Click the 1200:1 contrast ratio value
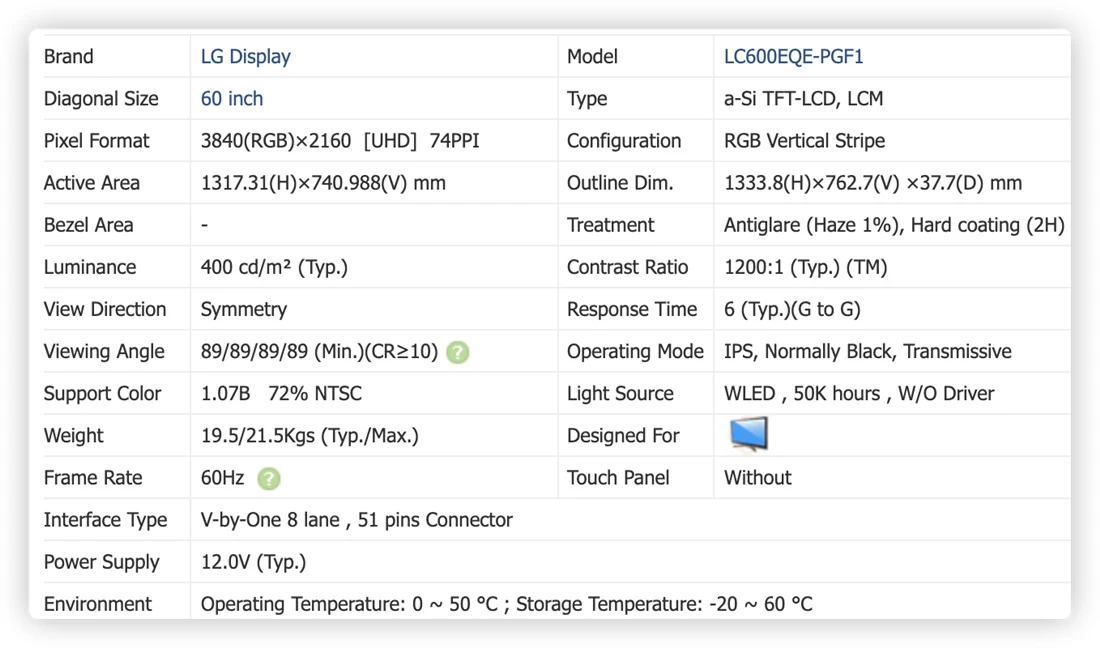Image resolution: width=1100 pixels, height=648 pixels. coord(805,266)
